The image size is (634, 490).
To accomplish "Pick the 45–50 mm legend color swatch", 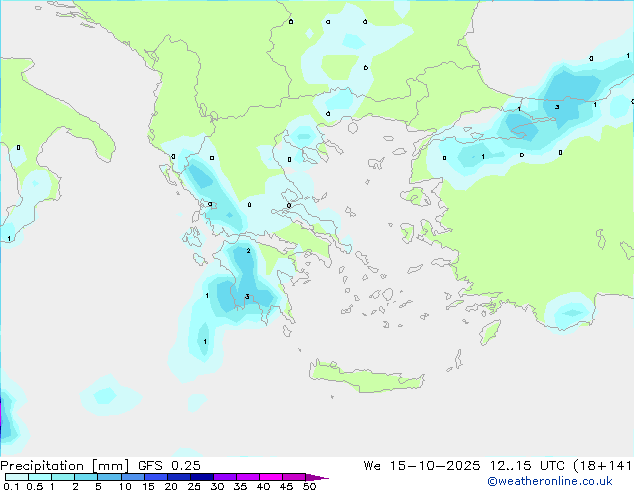I will click(x=294, y=477).
